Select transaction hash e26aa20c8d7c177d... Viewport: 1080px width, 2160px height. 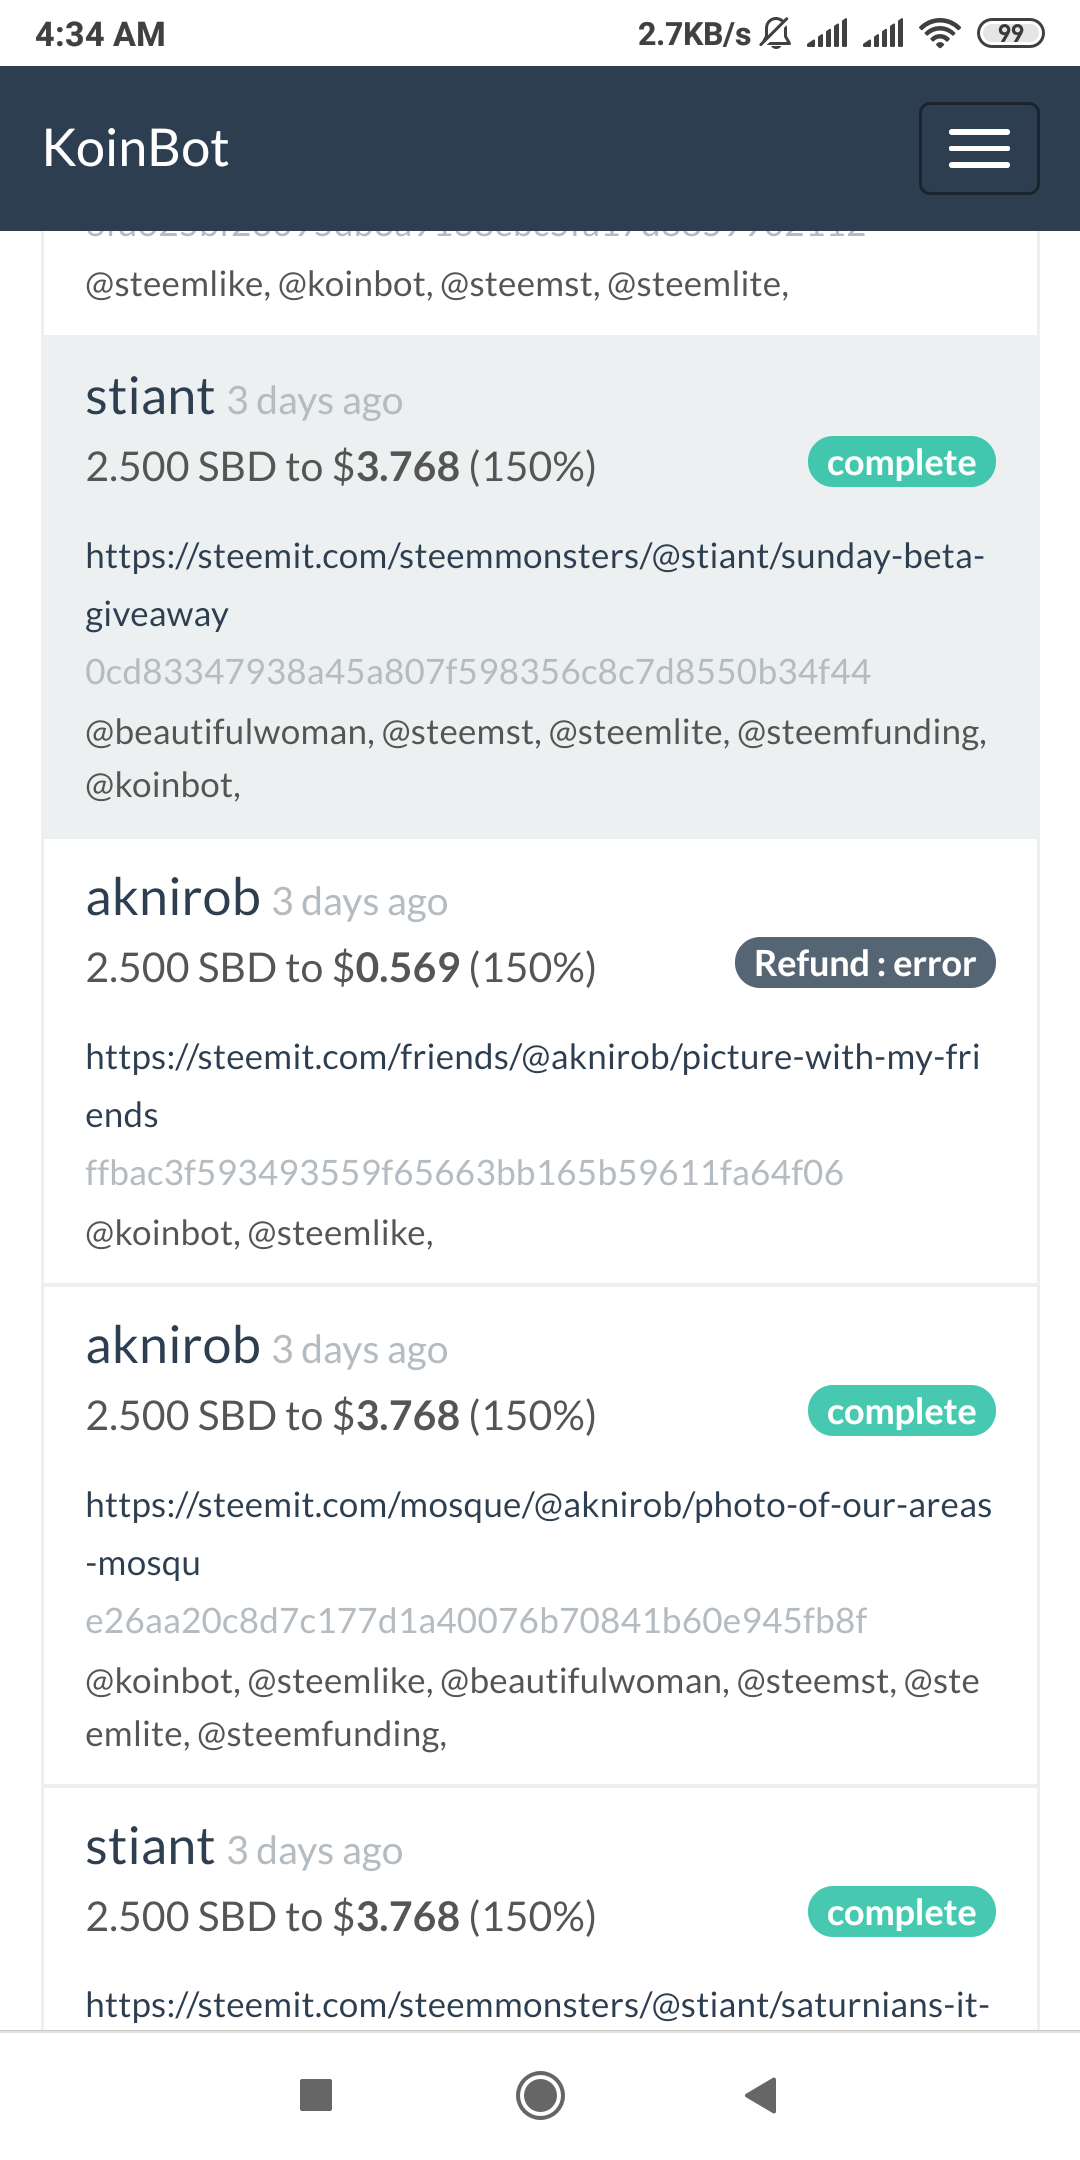pyautogui.click(x=475, y=1620)
